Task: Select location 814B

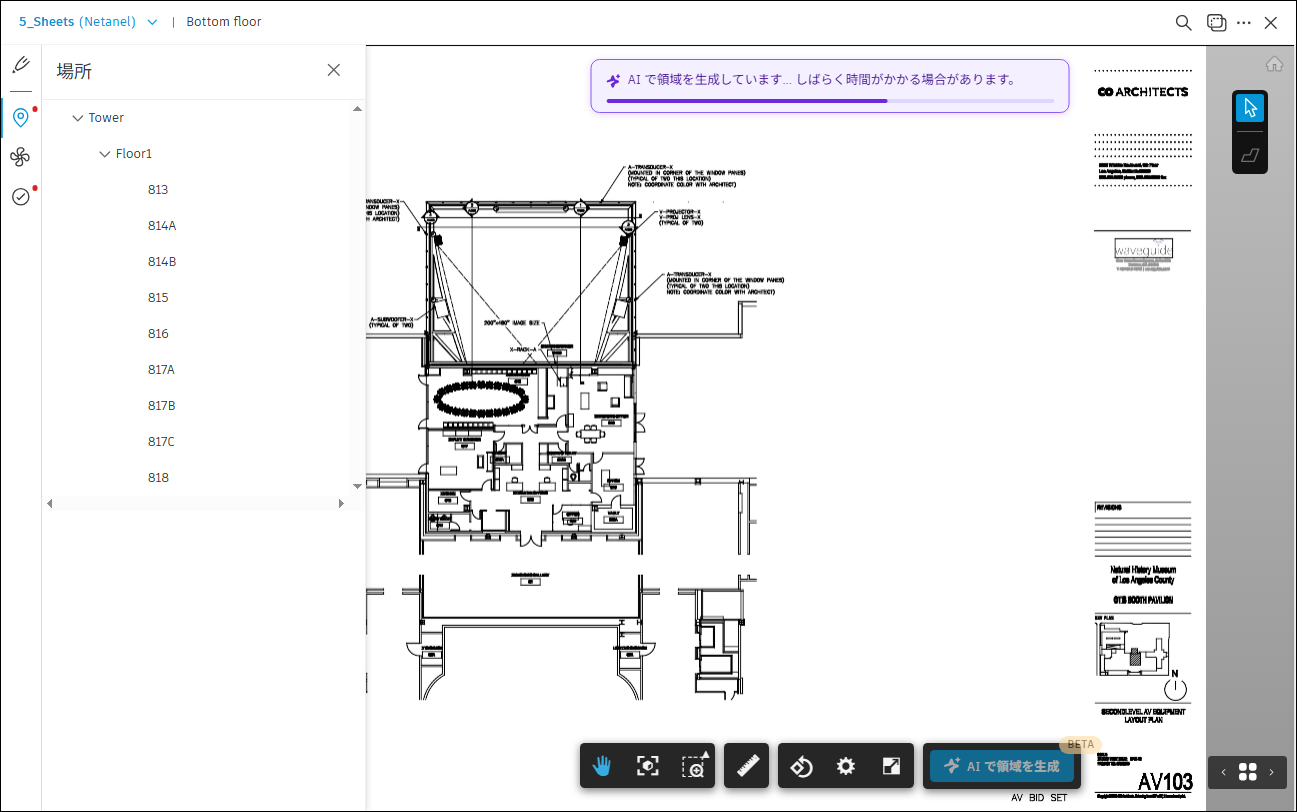Action: click(162, 262)
